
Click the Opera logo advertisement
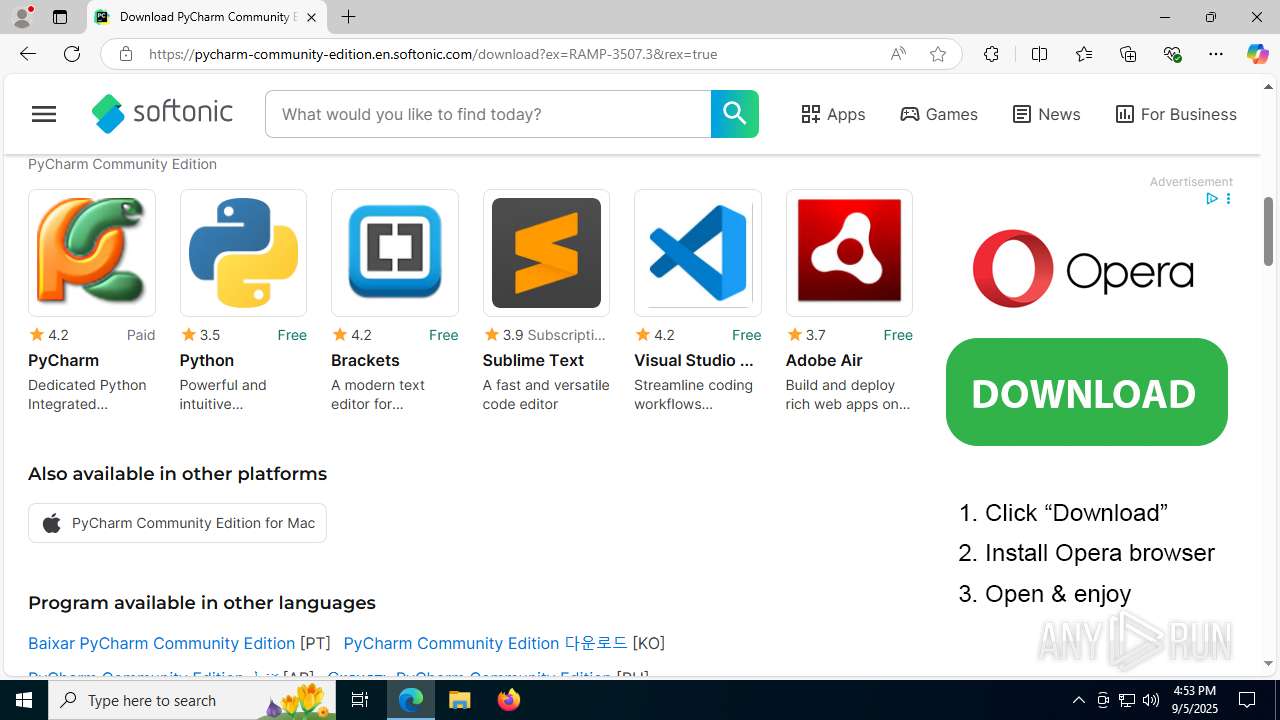(x=1083, y=269)
